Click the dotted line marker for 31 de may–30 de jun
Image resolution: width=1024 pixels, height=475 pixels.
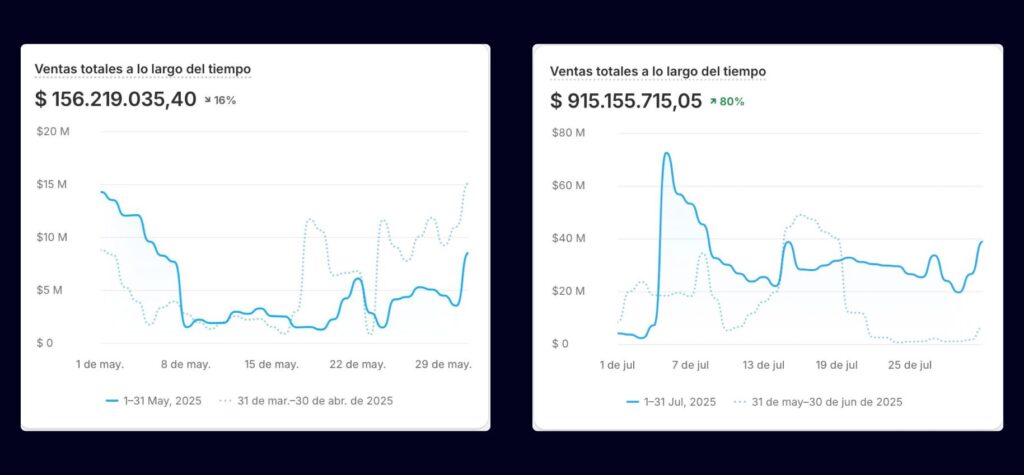pos(740,402)
